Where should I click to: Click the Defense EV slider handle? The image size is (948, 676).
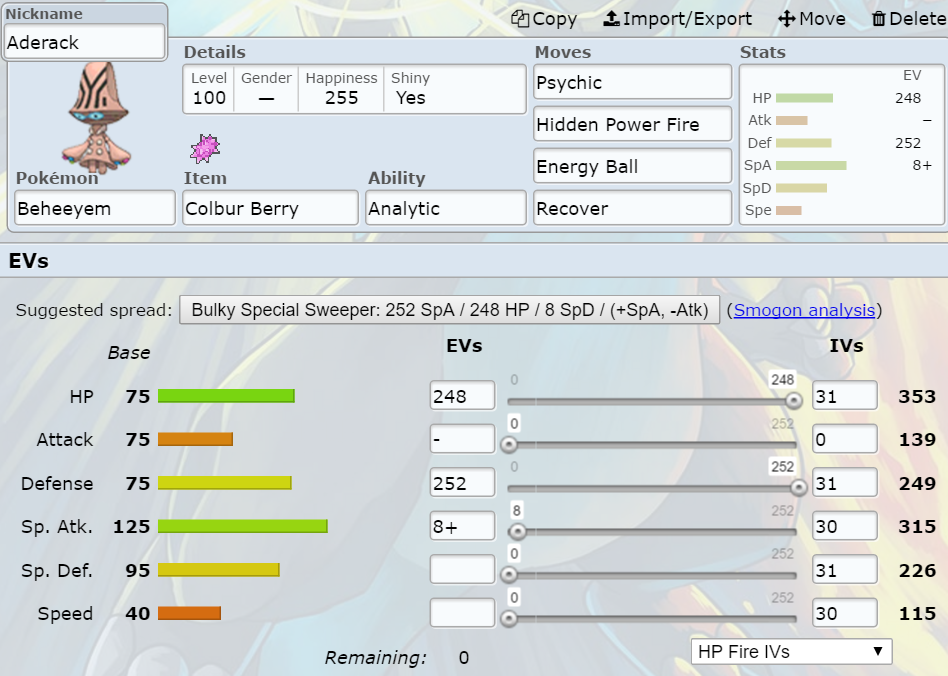coord(798,488)
